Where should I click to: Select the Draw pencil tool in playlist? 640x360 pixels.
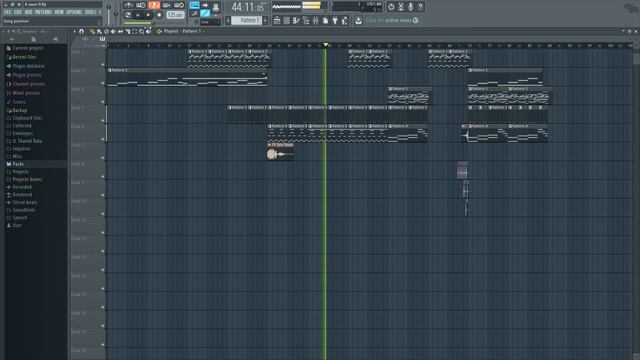(92, 31)
